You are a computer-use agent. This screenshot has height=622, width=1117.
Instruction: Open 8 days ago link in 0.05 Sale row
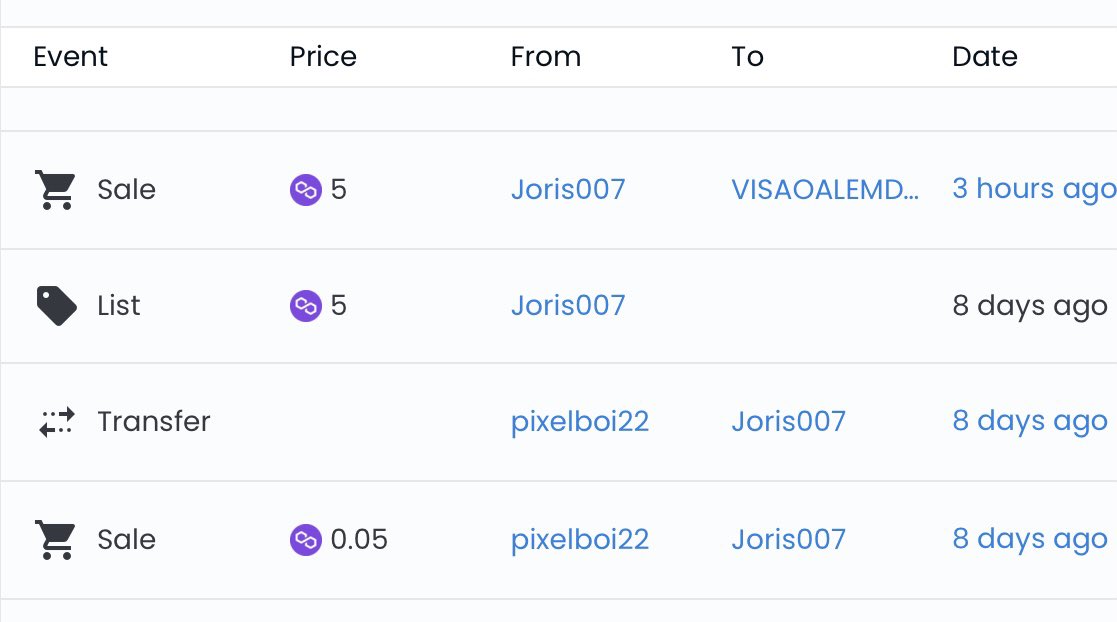click(x=1030, y=539)
